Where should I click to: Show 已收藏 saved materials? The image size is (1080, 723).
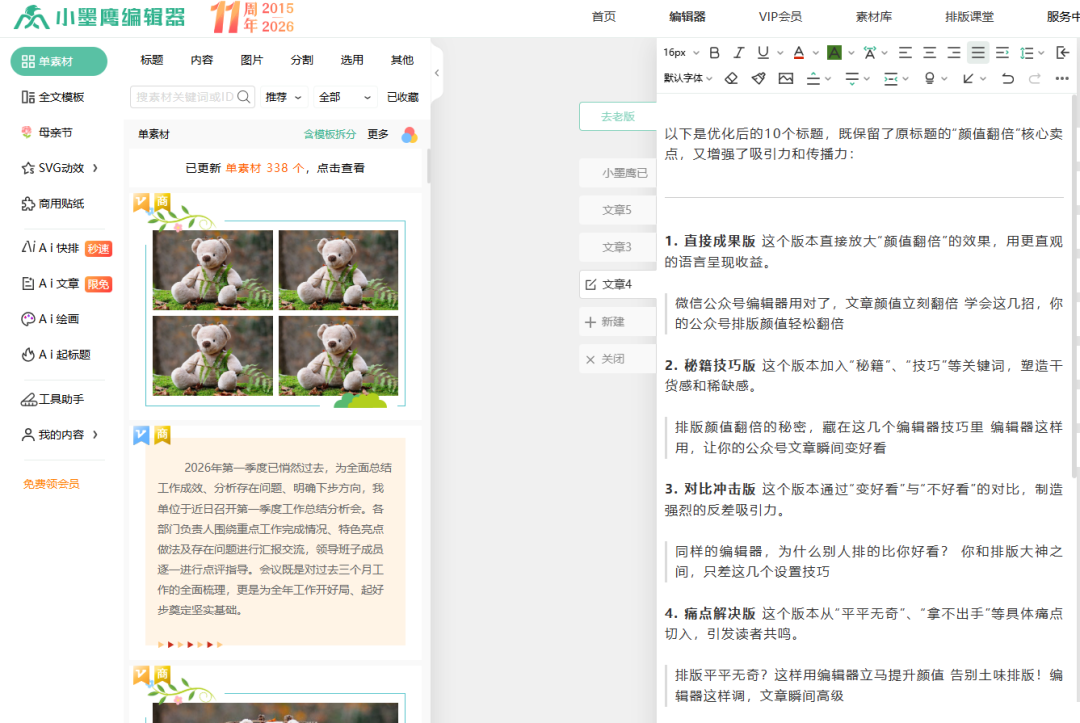point(402,97)
